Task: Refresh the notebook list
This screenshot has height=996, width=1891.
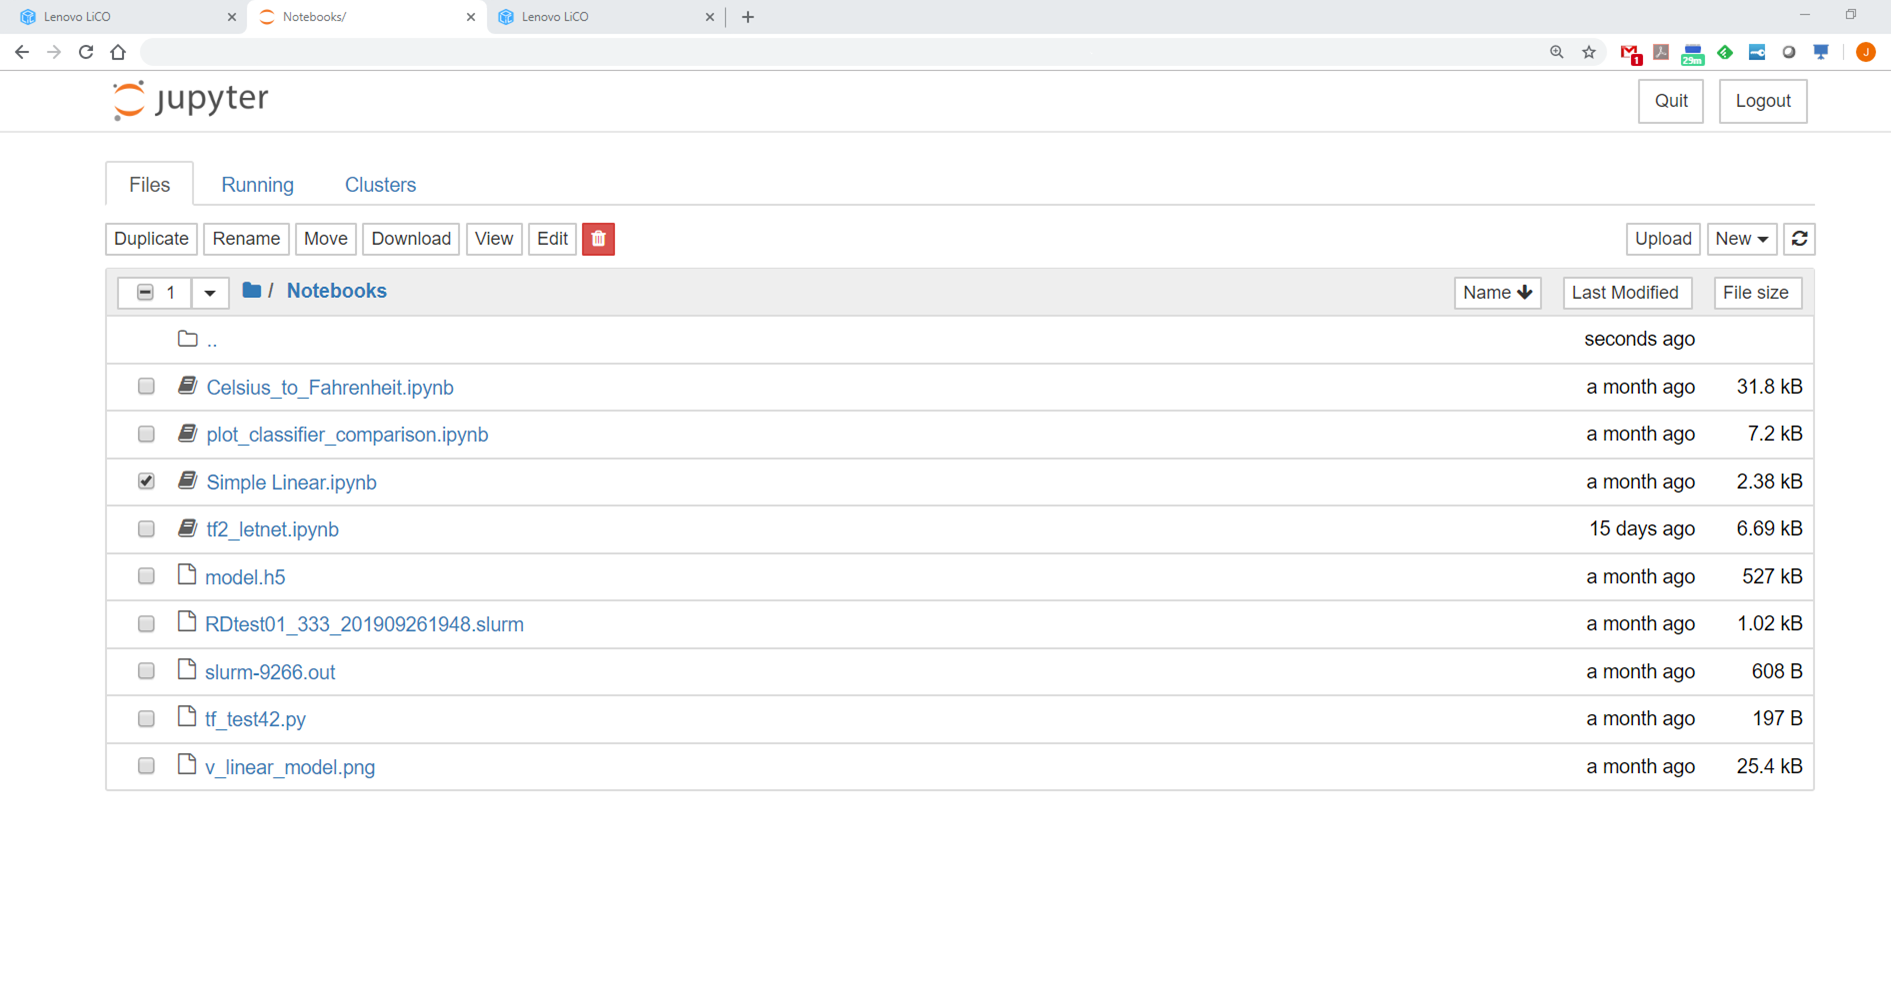Action: click(x=1799, y=239)
